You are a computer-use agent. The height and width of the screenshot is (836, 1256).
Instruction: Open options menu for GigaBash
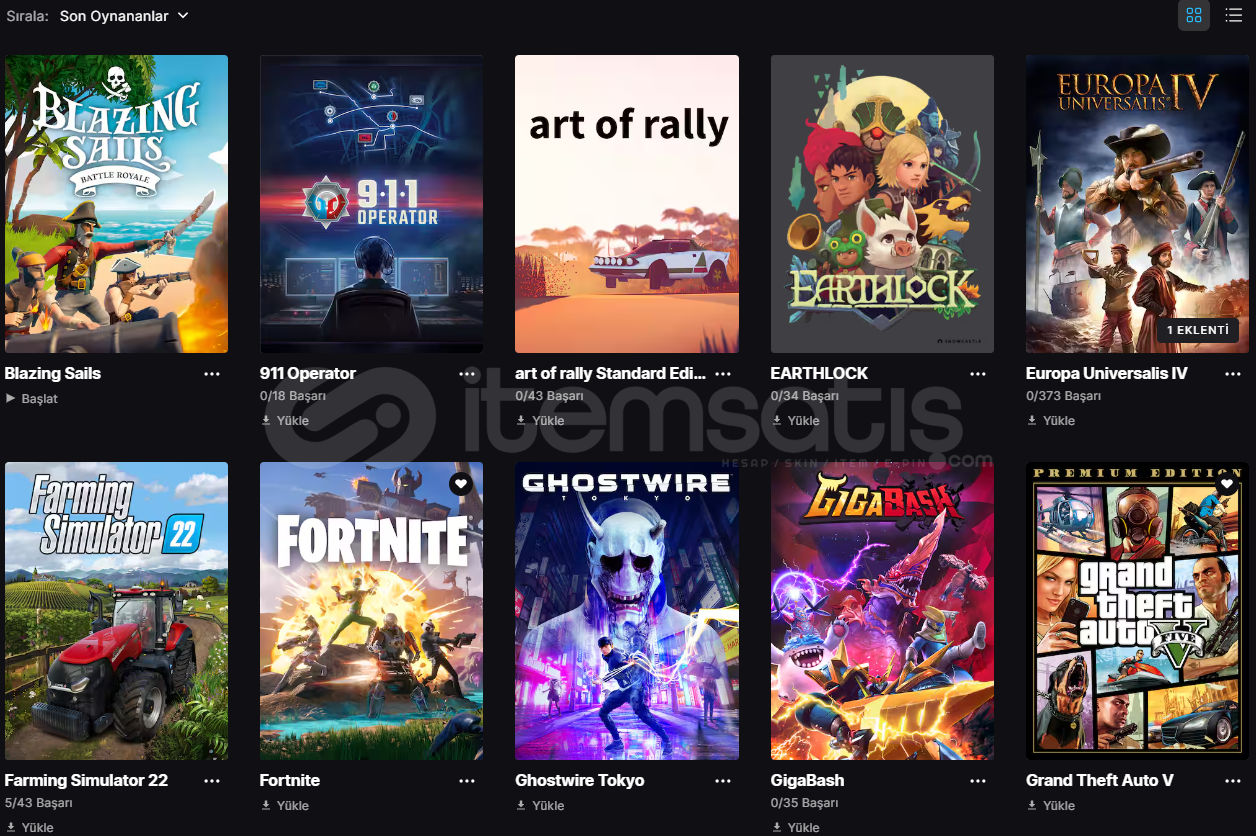(x=978, y=780)
